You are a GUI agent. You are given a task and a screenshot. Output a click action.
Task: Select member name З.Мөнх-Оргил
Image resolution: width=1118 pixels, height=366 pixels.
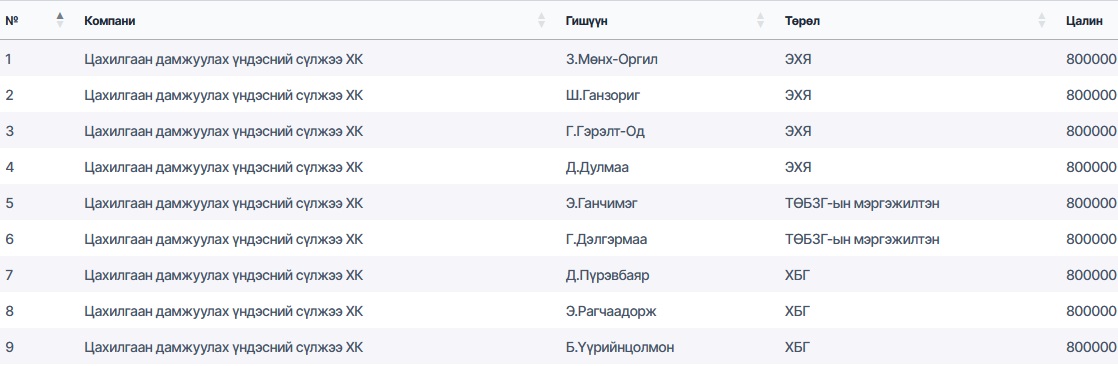(611, 59)
